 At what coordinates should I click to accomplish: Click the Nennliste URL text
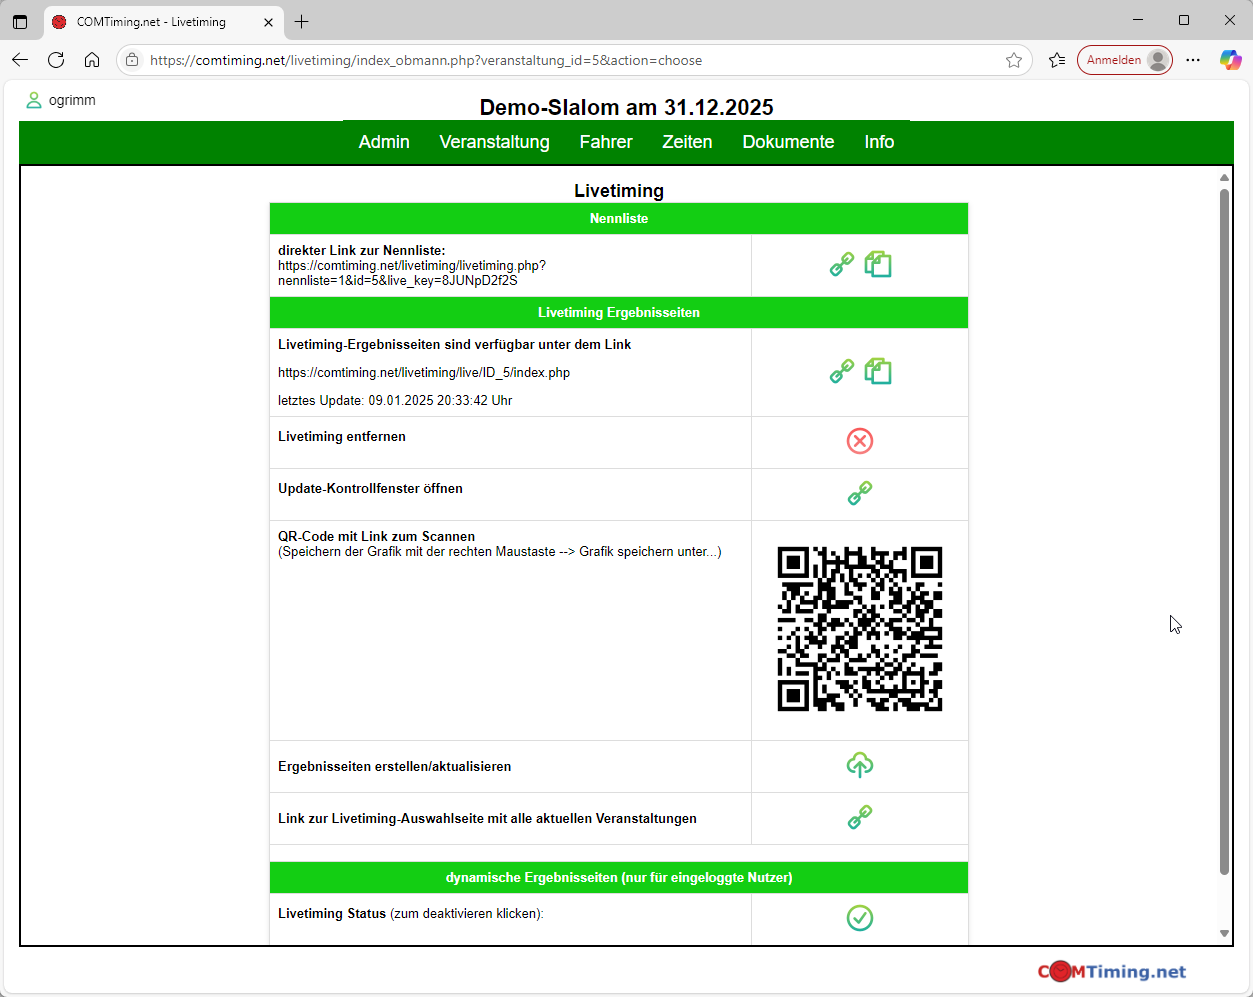click(x=412, y=273)
